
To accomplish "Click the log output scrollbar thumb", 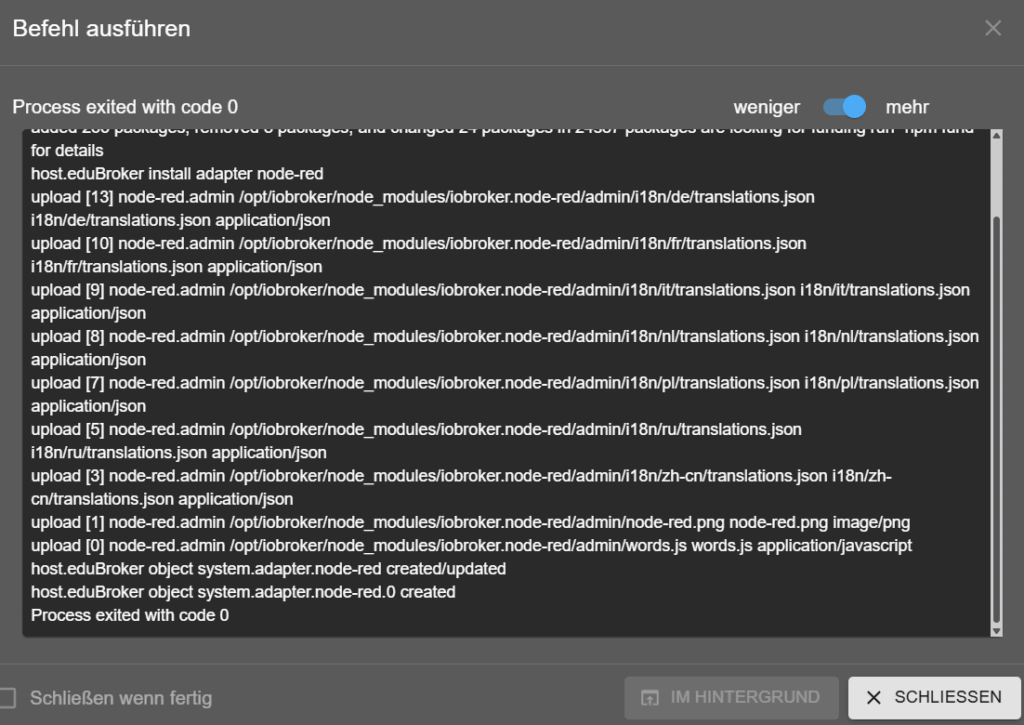I will click(x=996, y=420).
